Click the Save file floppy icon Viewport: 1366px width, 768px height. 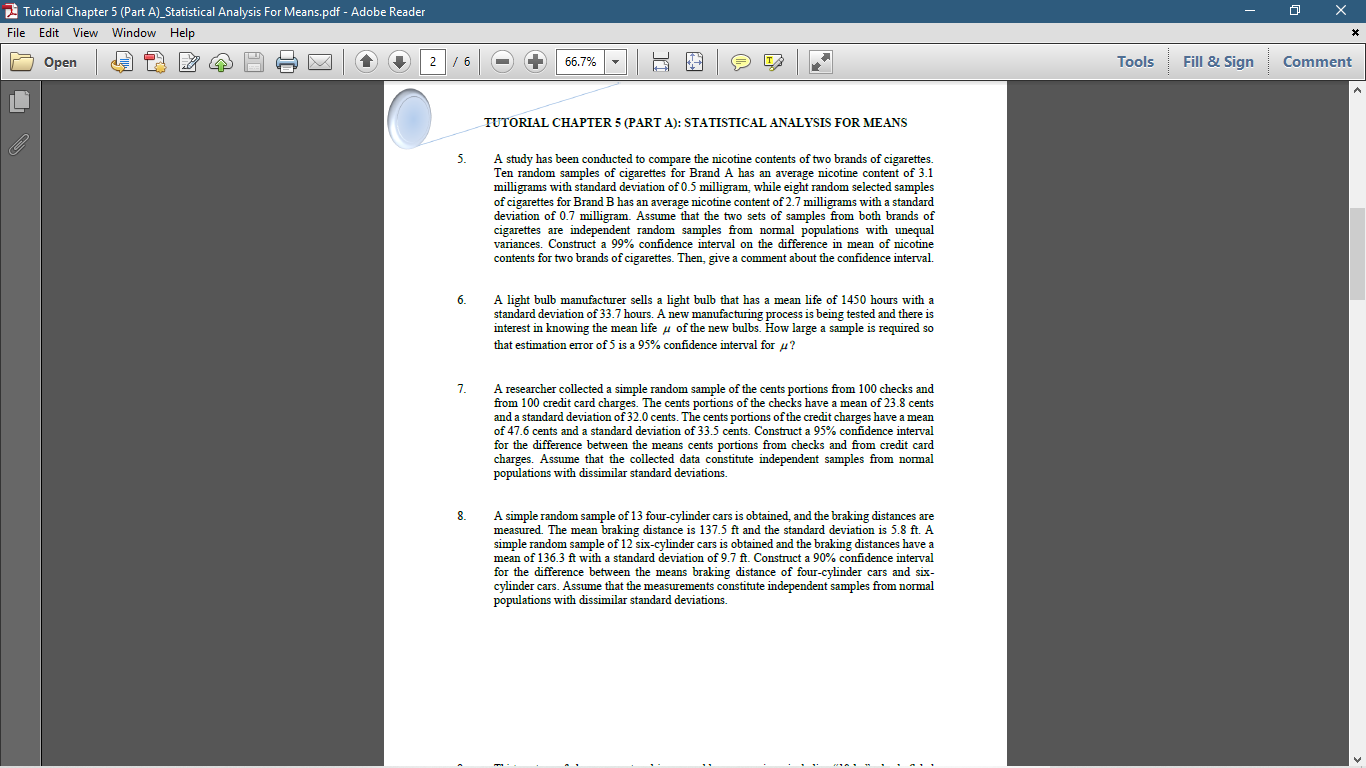pyautogui.click(x=254, y=62)
